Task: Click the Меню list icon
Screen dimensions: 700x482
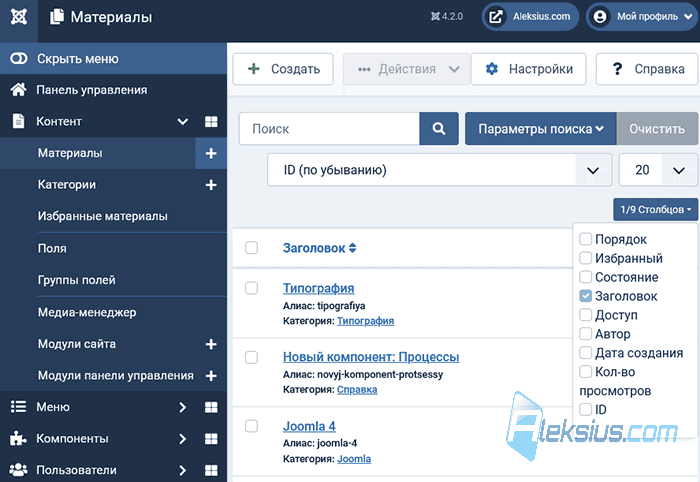Action: click(18, 407)
